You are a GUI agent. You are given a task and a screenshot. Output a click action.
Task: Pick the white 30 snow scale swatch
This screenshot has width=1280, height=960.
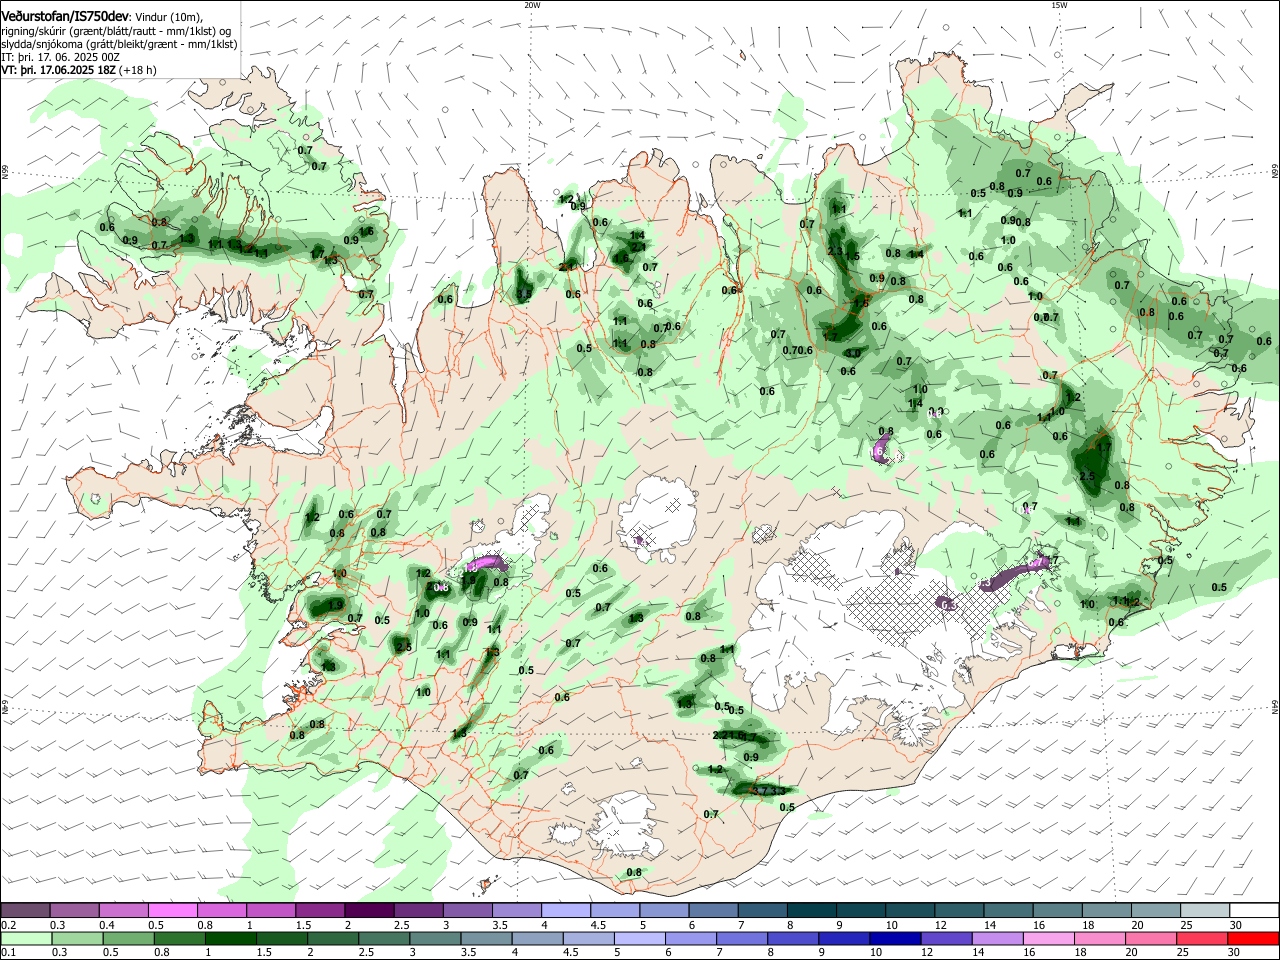coord(1254,910)
